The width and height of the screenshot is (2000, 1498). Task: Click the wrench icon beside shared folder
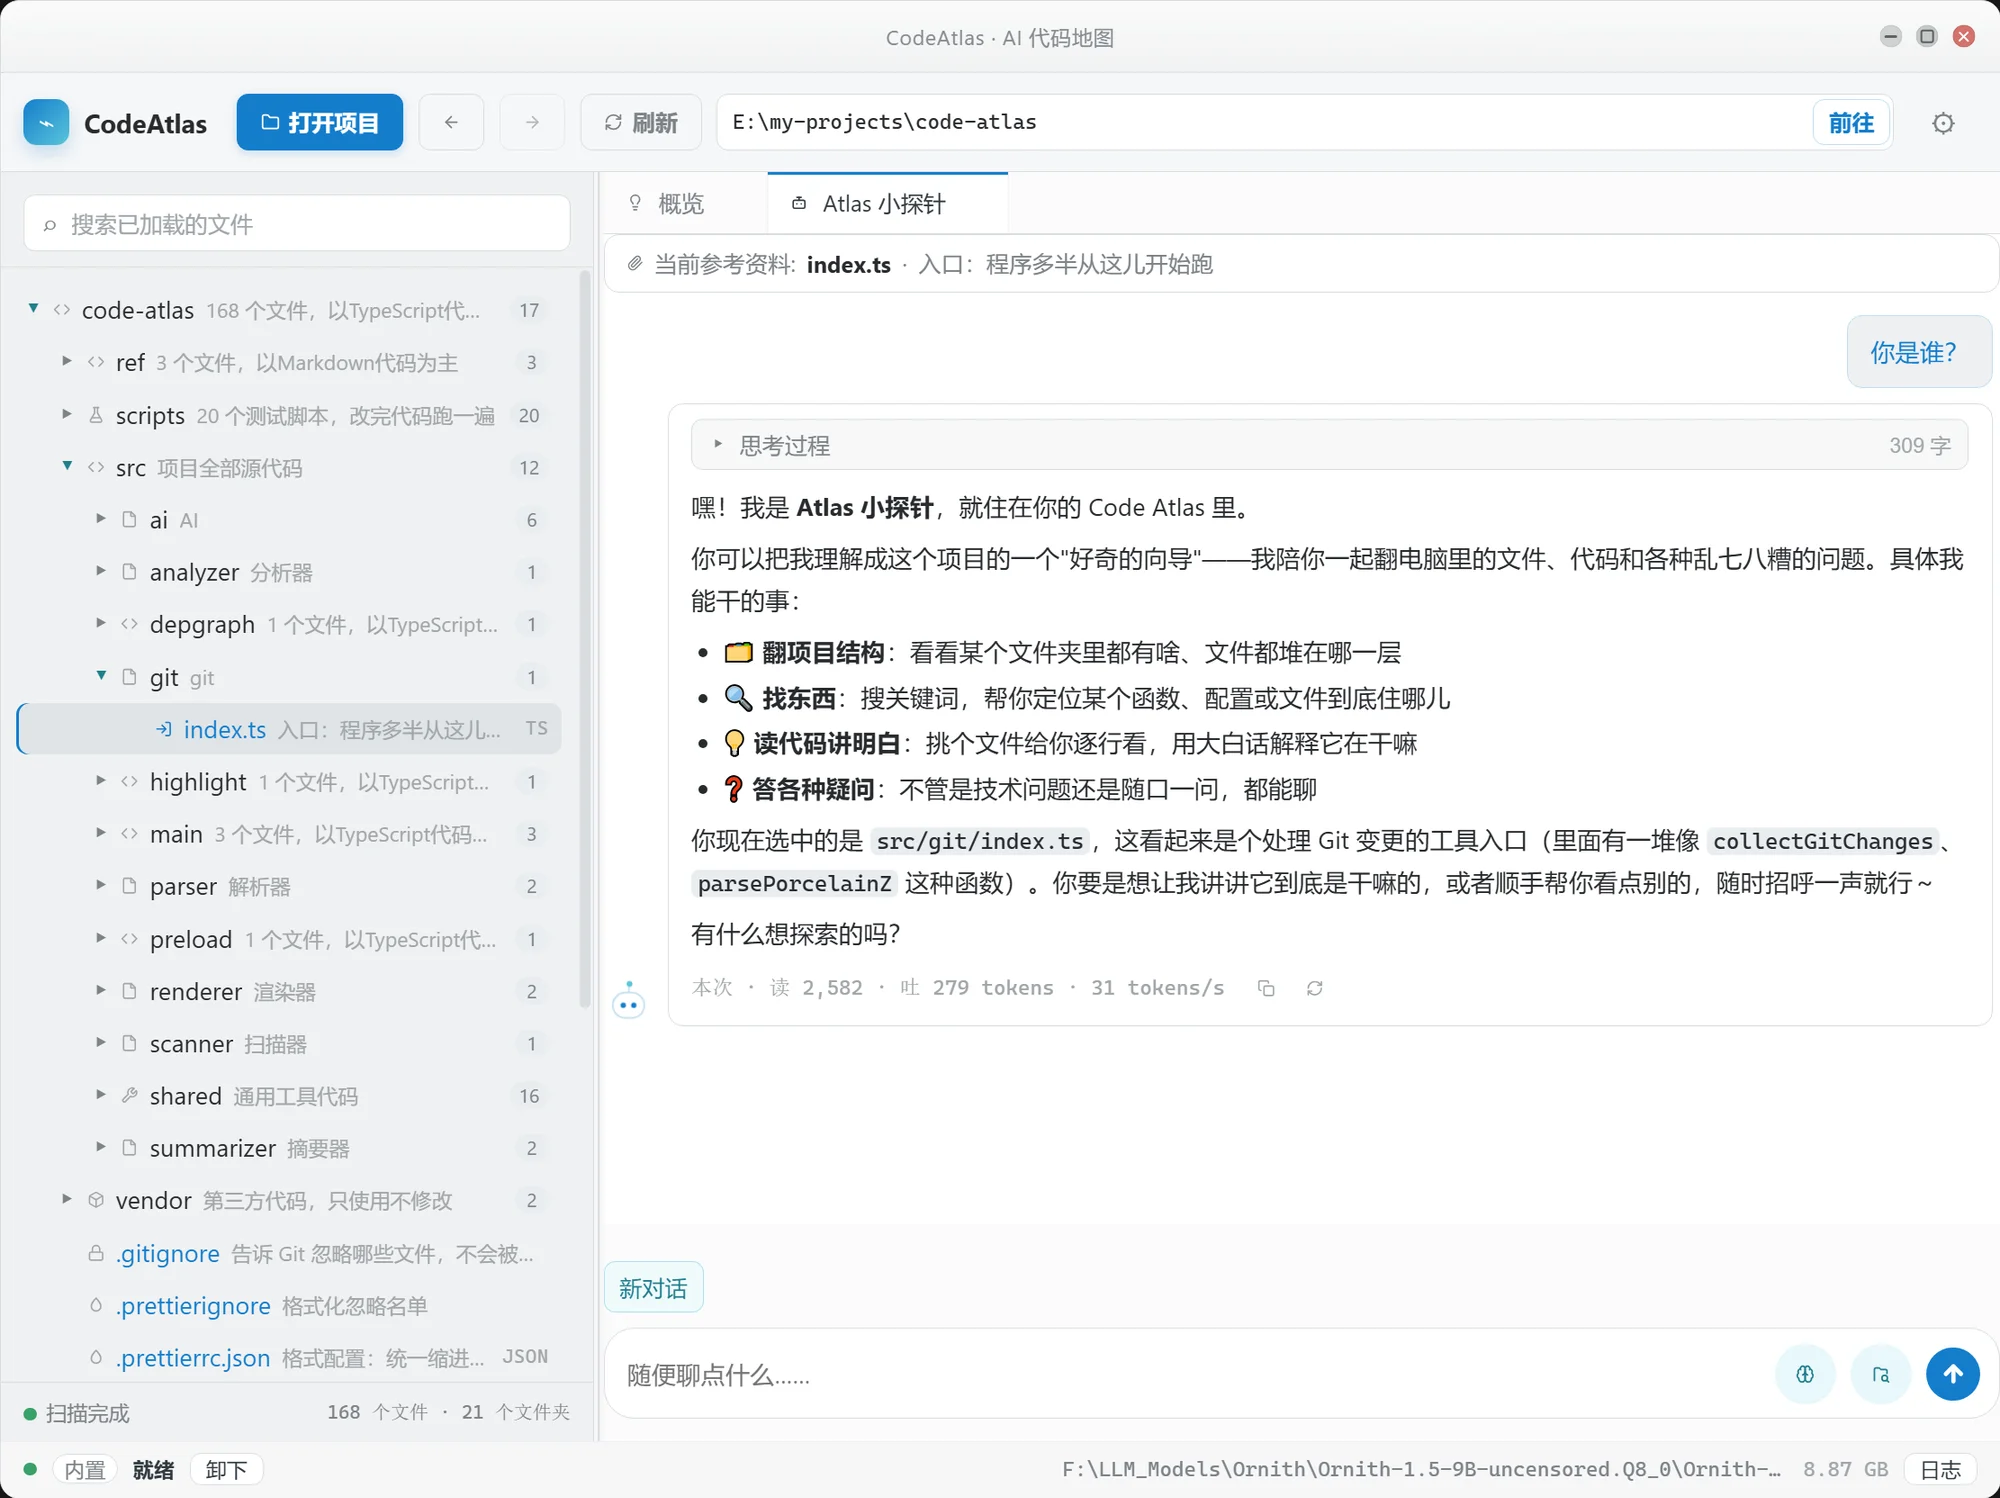coord(129,1096)
